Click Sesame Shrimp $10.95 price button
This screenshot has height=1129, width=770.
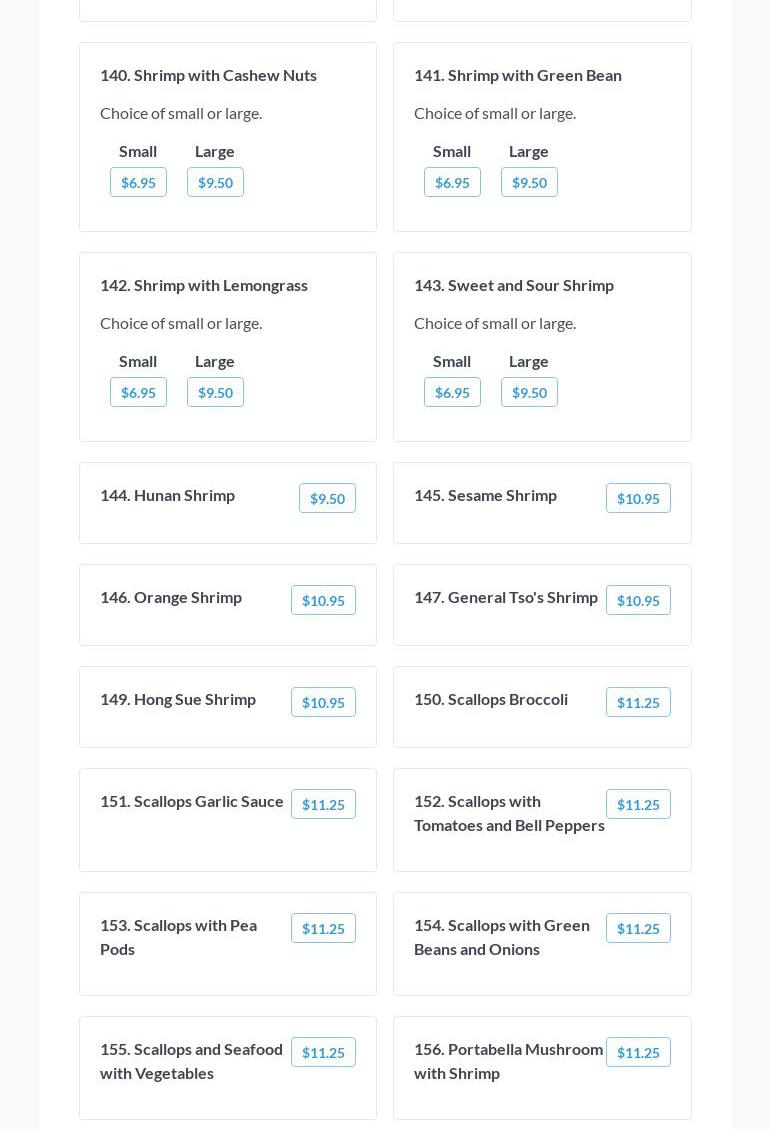coord(638,498)
